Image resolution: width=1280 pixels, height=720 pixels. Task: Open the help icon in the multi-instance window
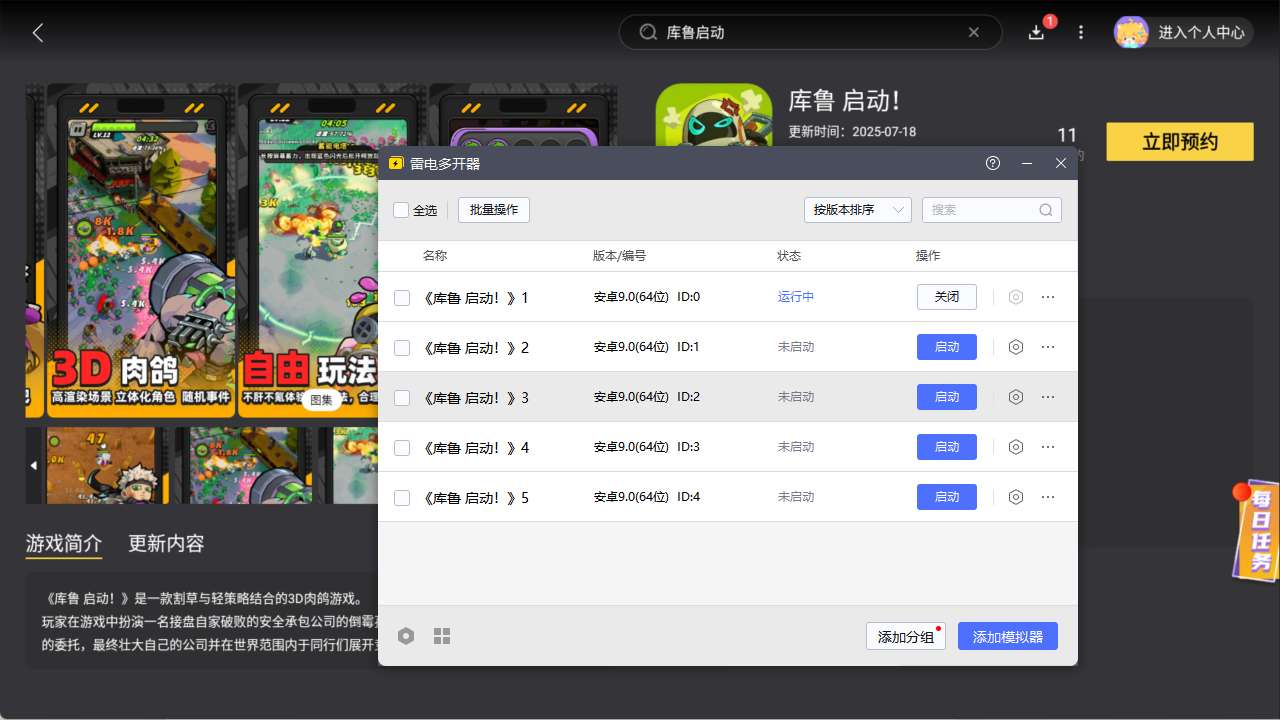tap(993, 163)
